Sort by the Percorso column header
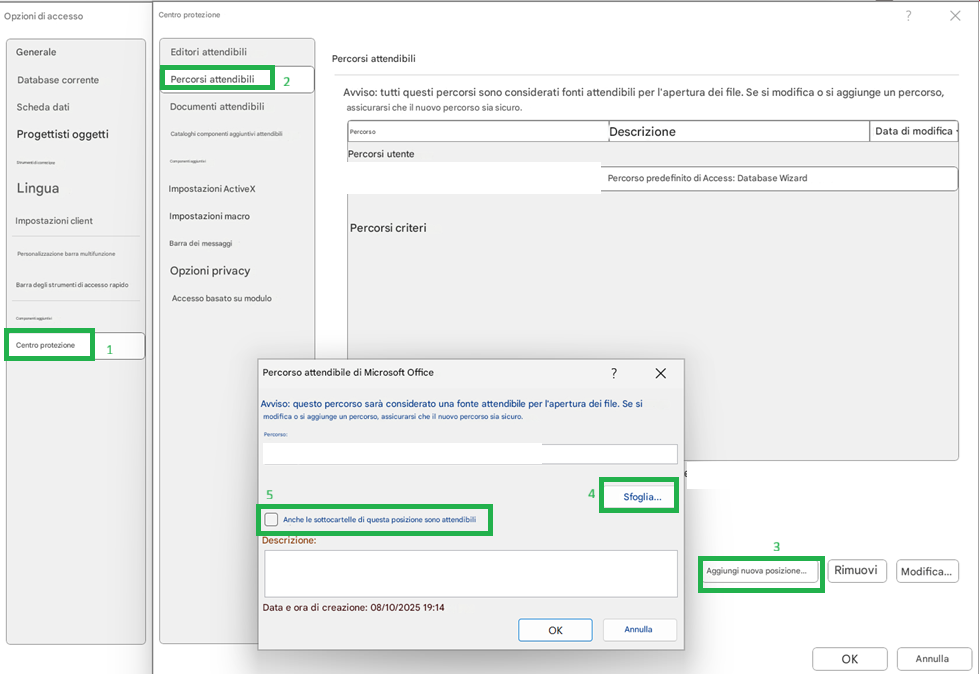This screenshot has height=674, width=980. 478,131
